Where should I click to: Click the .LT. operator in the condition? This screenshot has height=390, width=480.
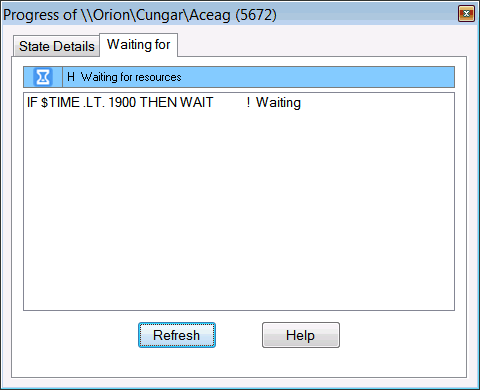(x=94, y=102)
